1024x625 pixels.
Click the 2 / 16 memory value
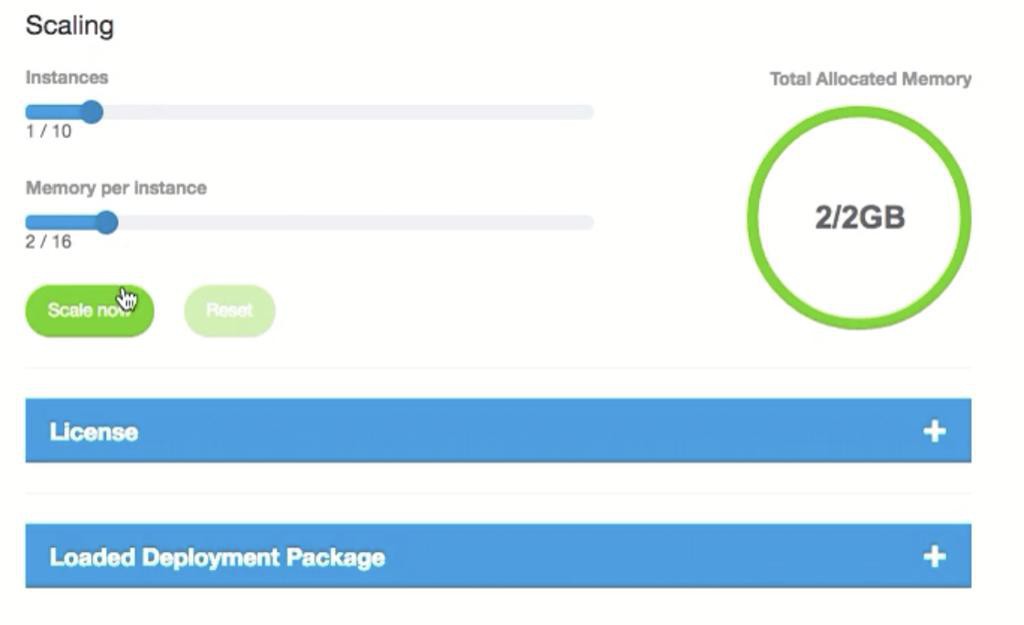(x=48, y=241)
